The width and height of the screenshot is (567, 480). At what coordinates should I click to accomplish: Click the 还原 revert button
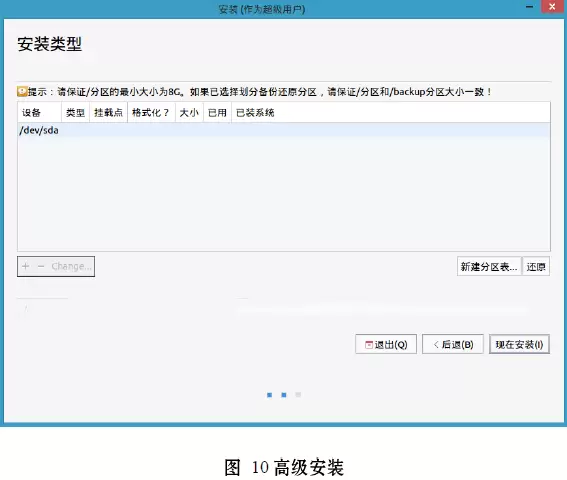coord(536,267)
